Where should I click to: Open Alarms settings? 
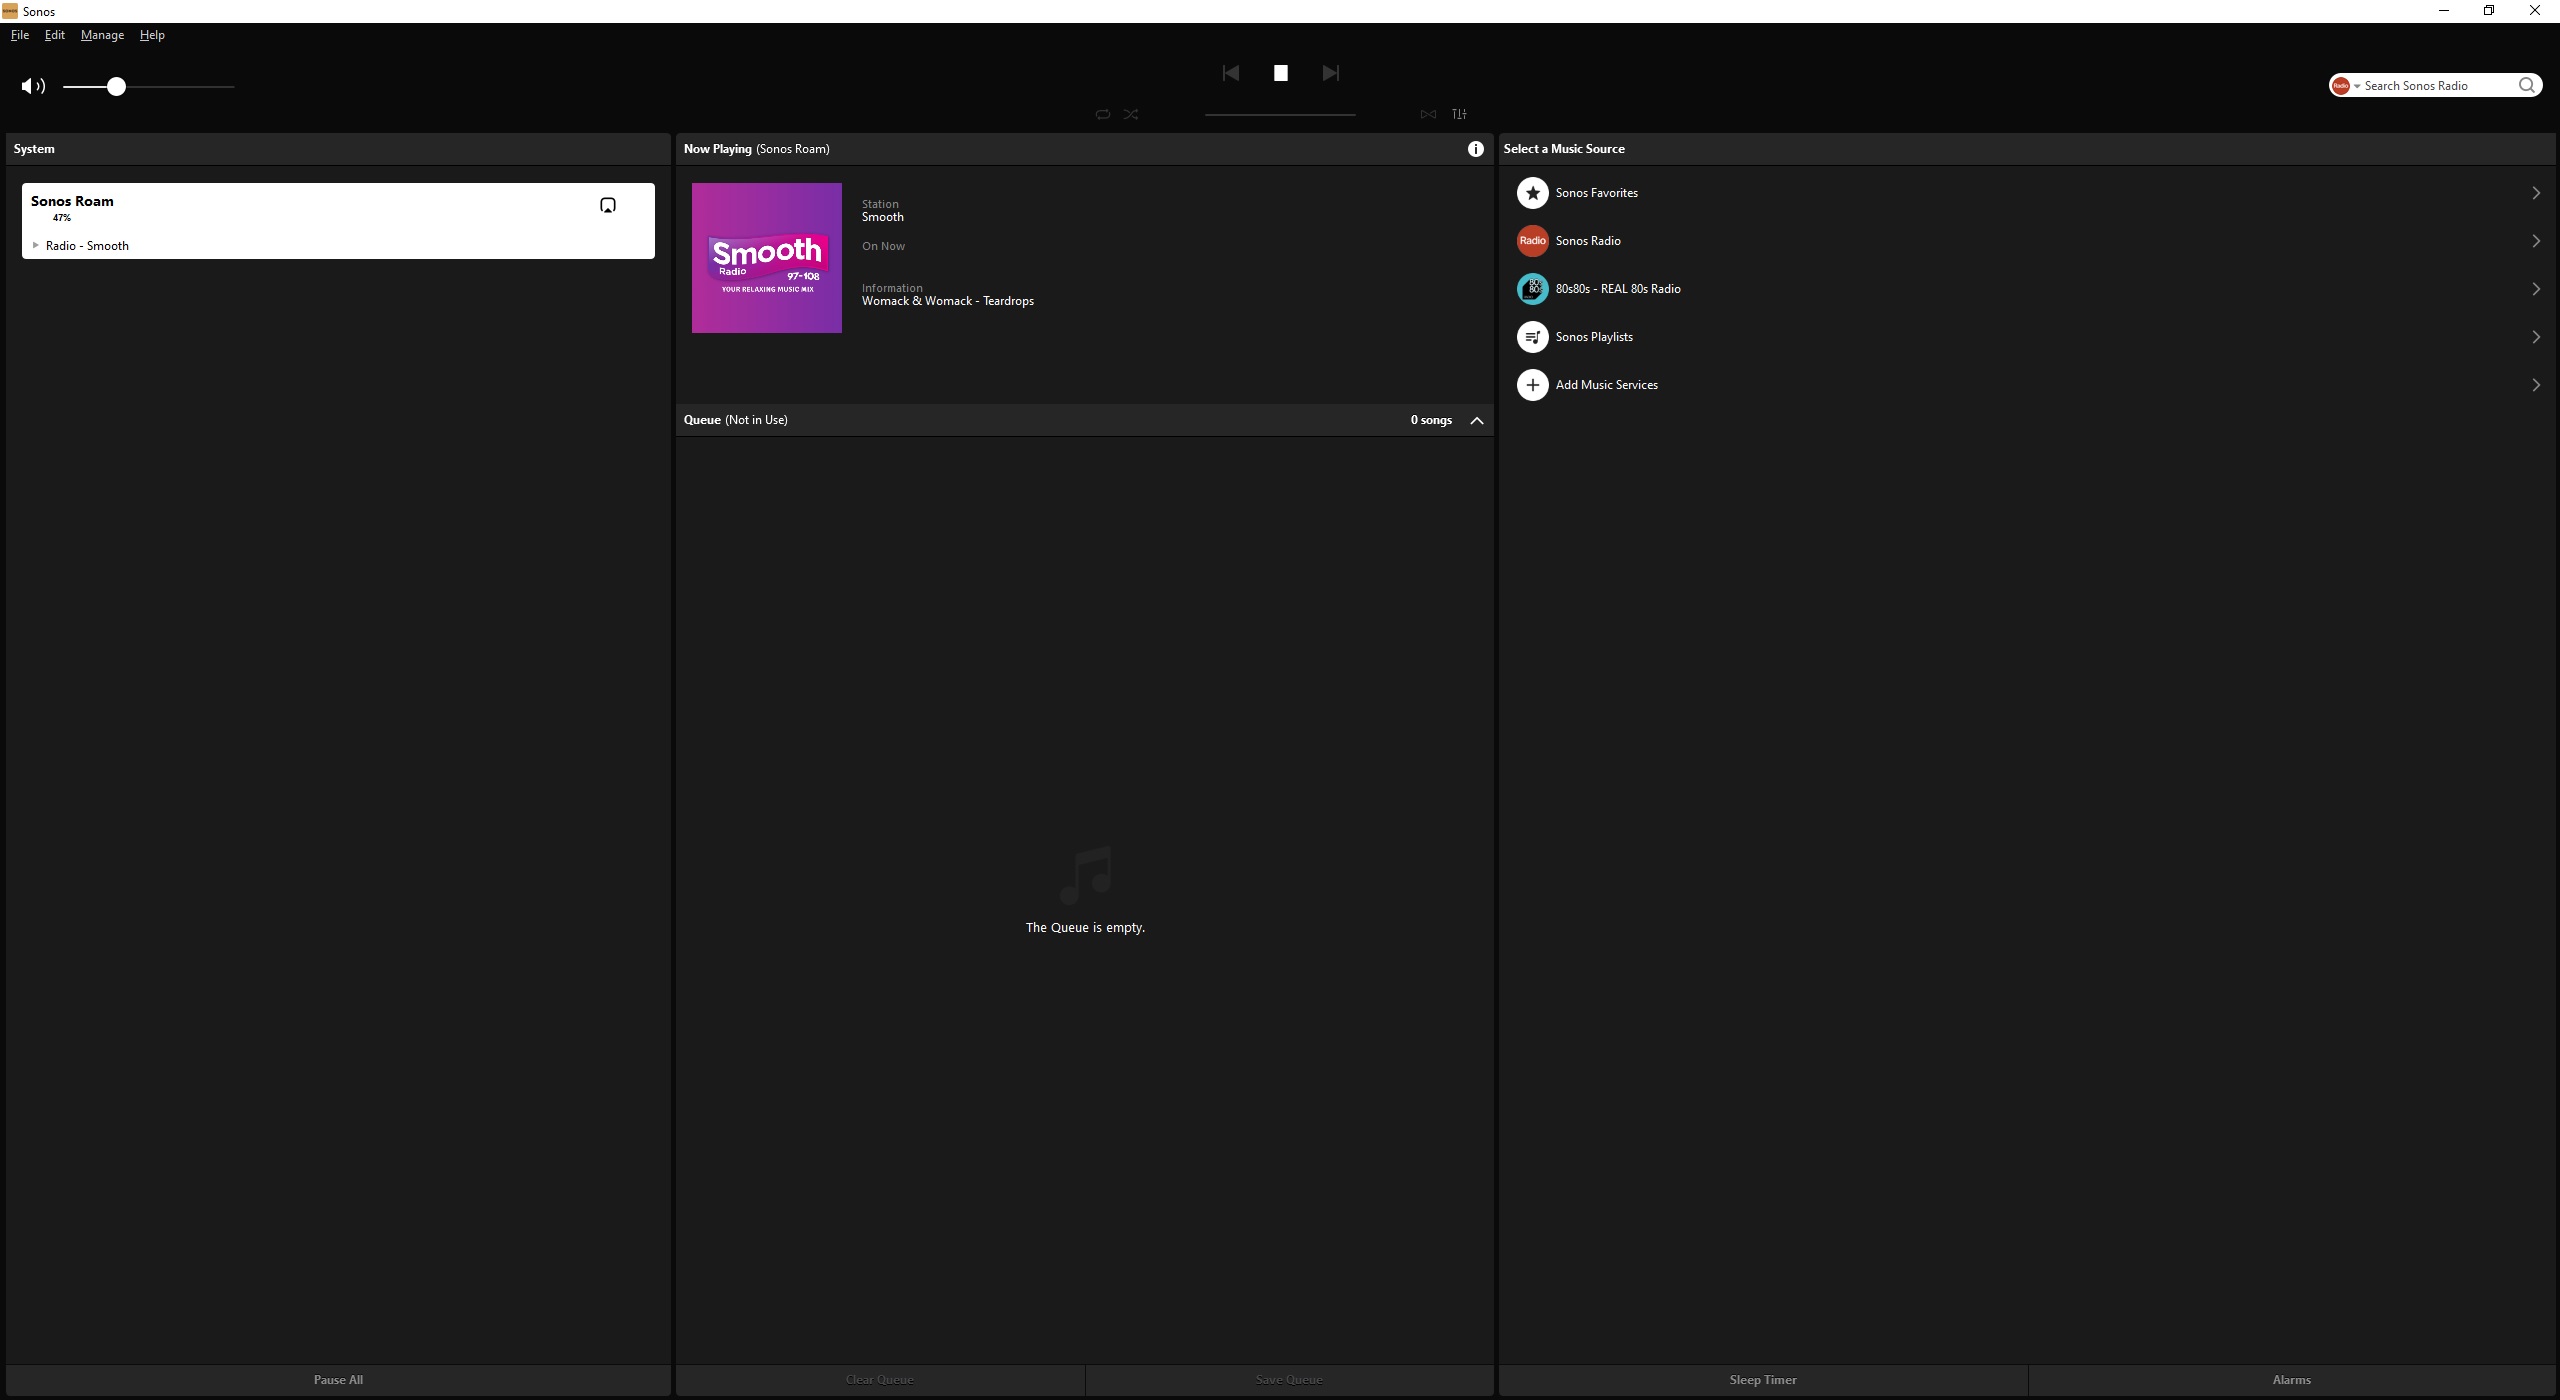click(x=2291, y=1380)
